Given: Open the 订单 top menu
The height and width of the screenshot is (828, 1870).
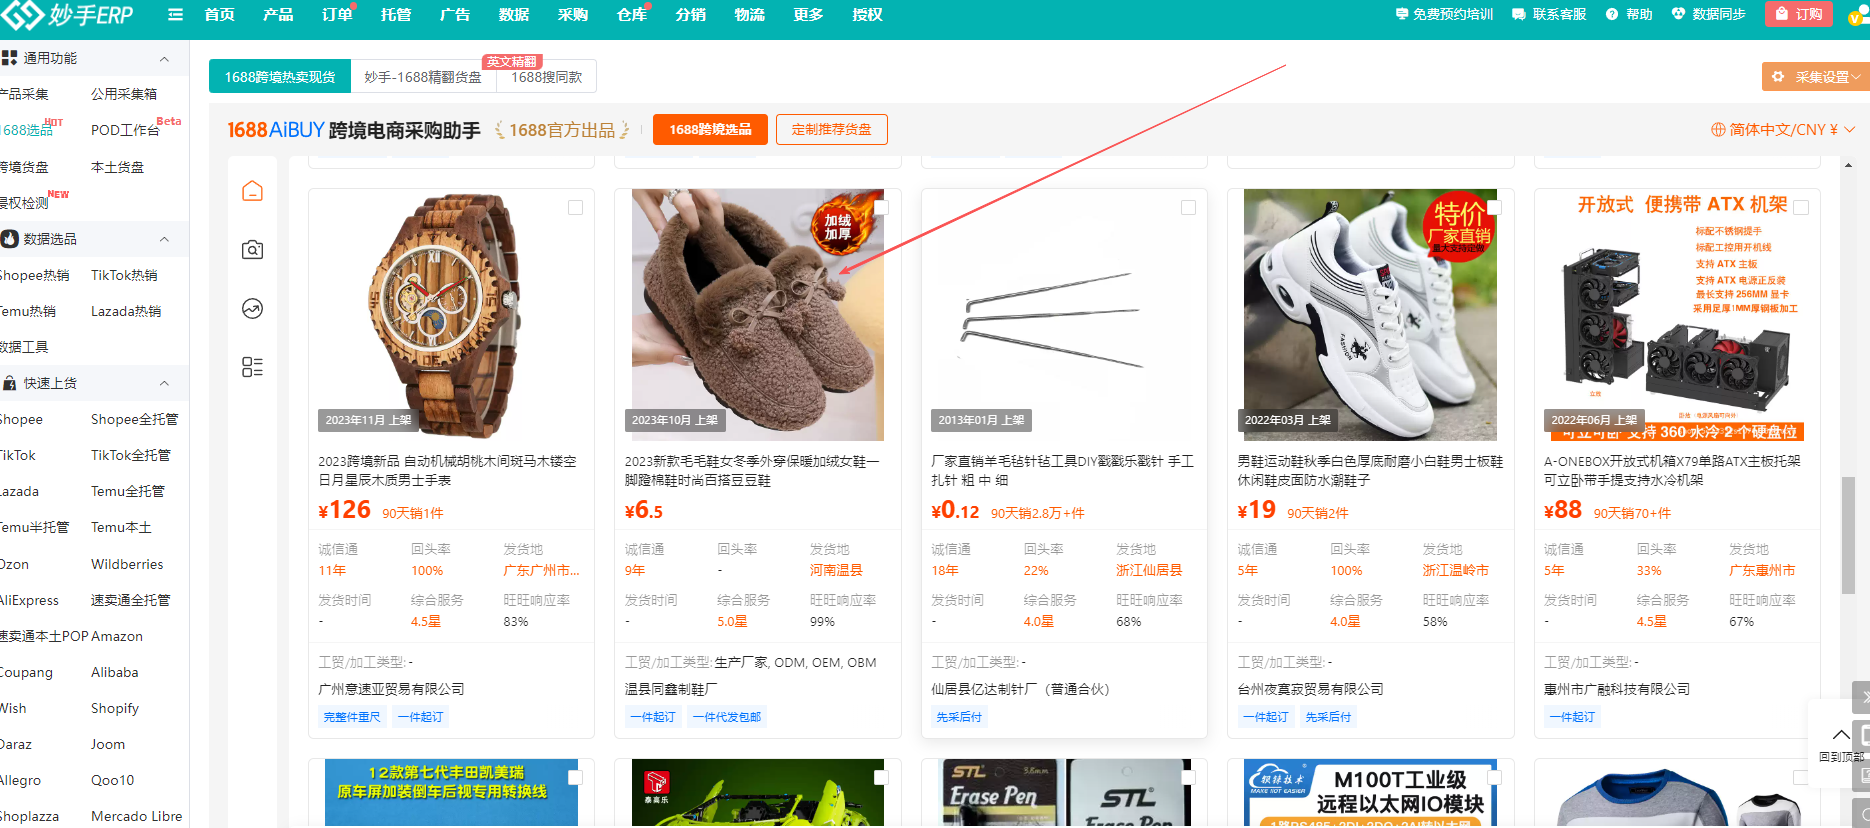Looking at the screenshot, I should (x=337, y=15).
